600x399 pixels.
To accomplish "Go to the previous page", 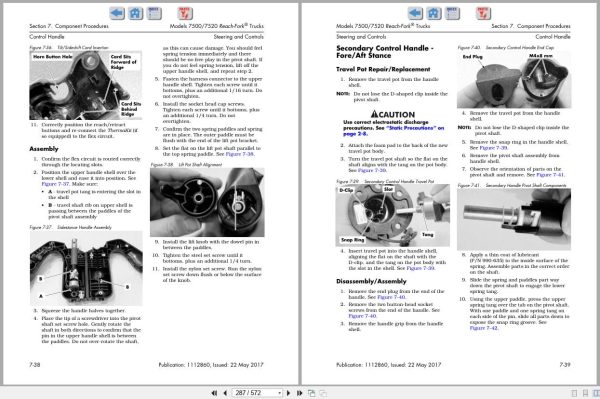I will 225,393.
